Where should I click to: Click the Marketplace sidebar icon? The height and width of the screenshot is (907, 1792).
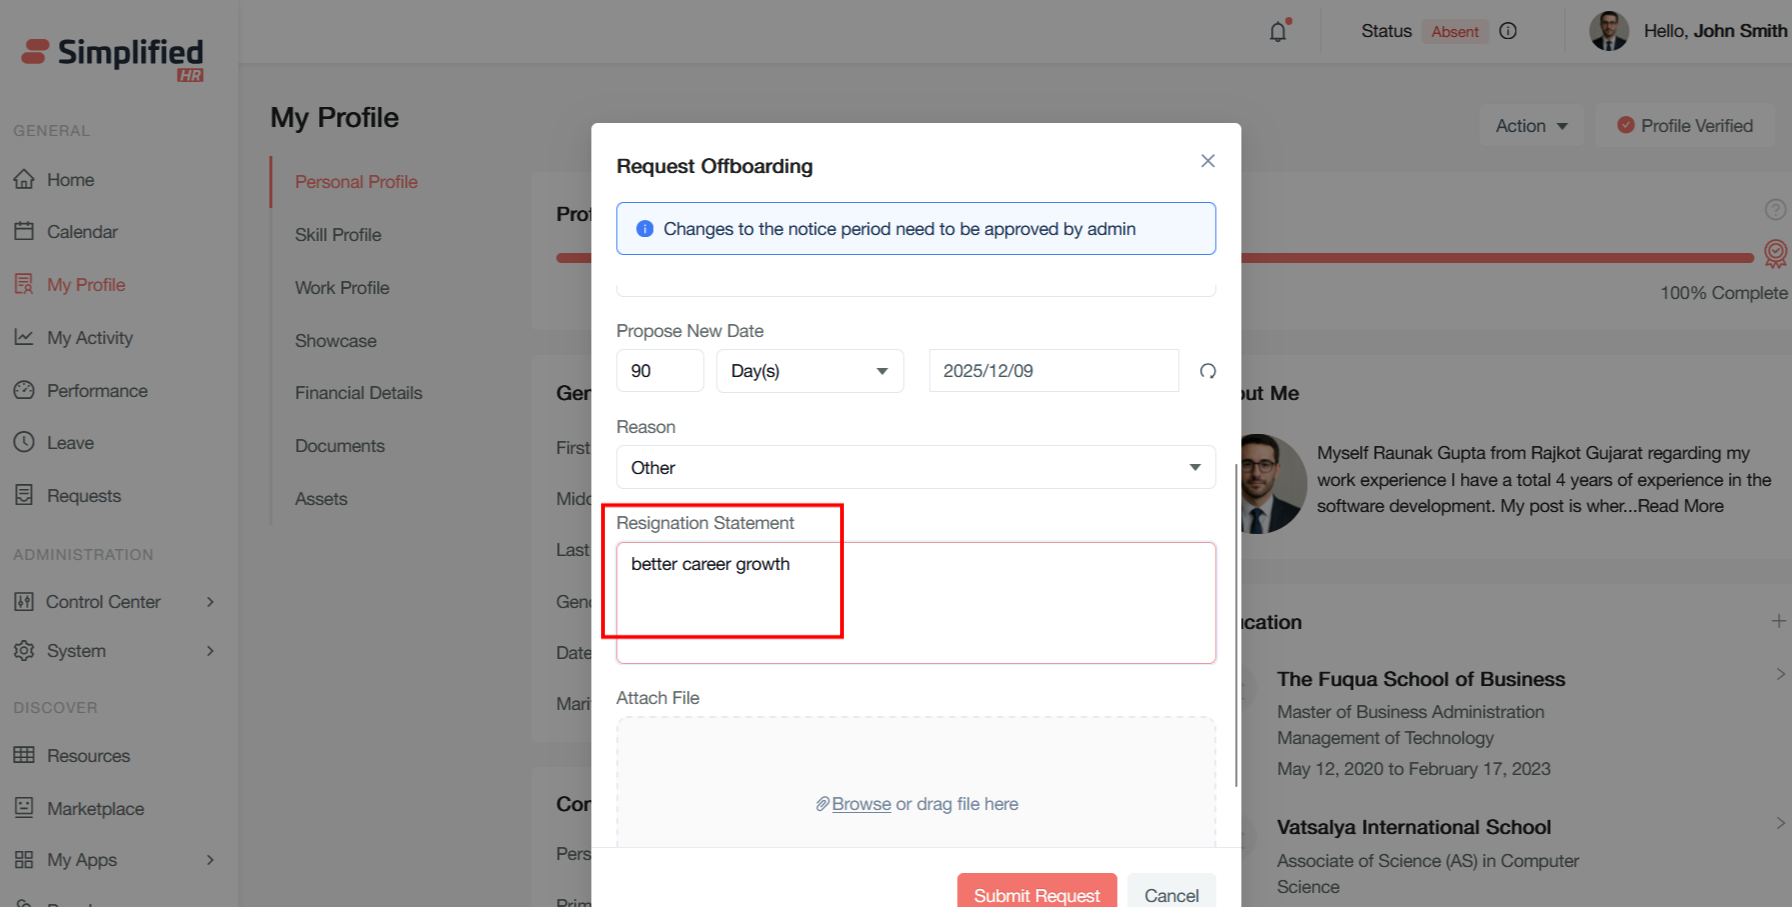point(24,808)
